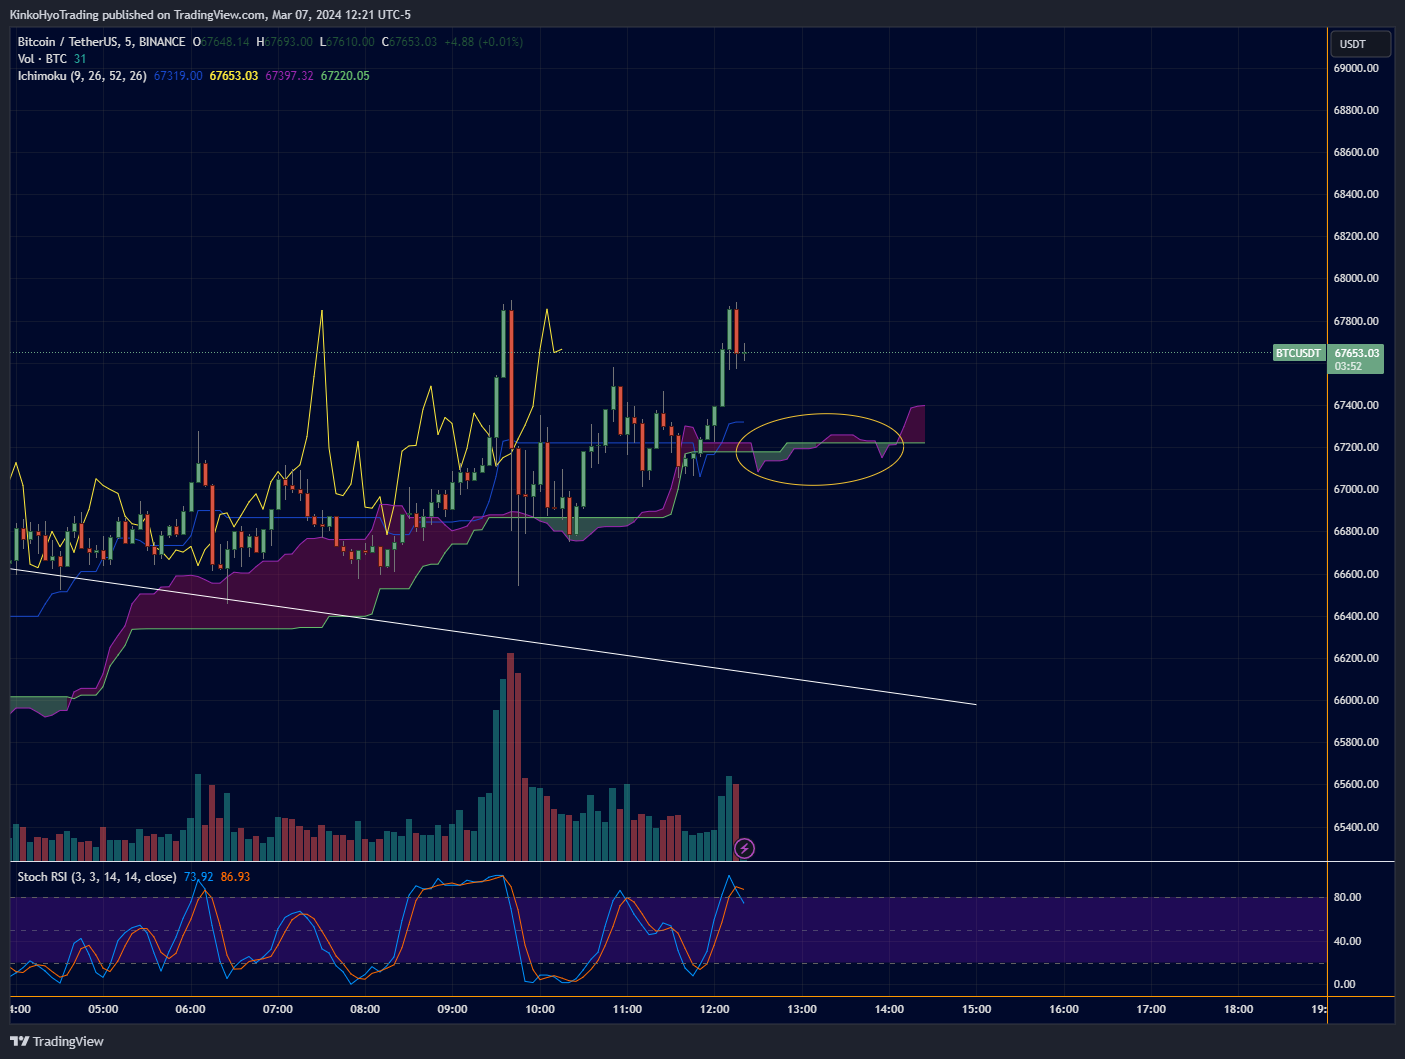
Task: Click the purple lightning bolt icon on the chart
Action: coord(744,849)
